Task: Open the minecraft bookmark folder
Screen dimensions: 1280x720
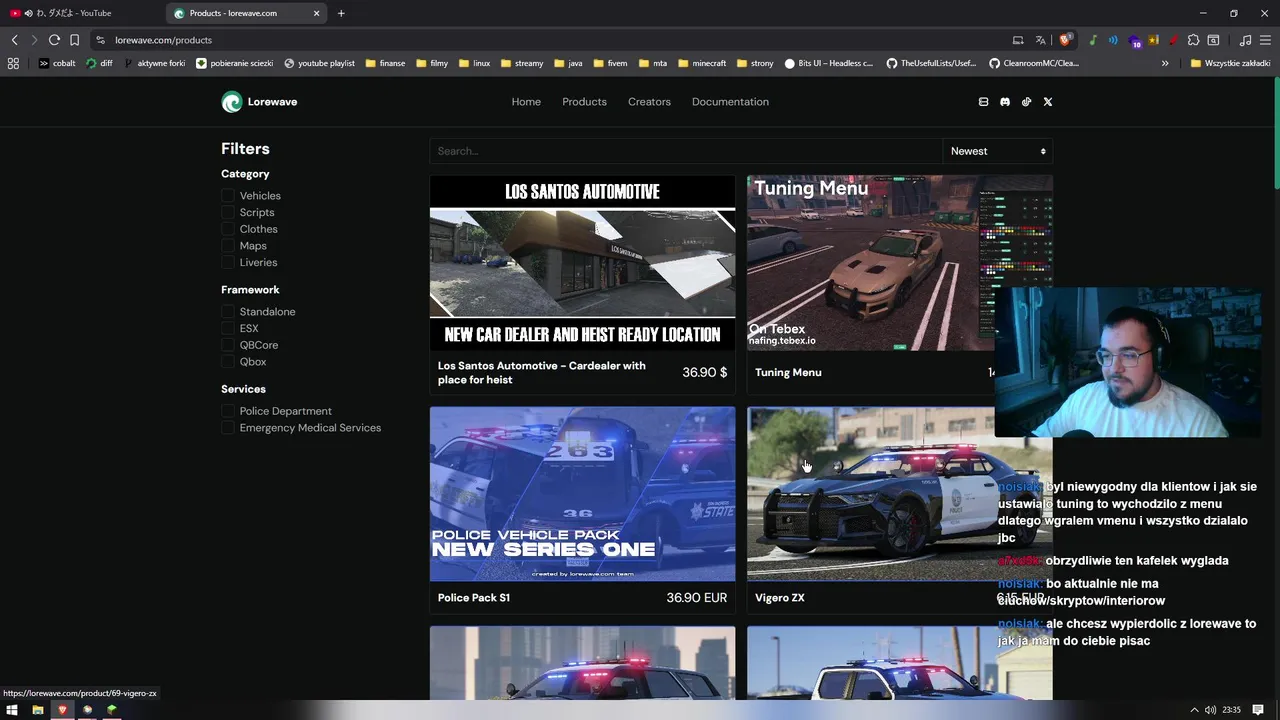Action: pyautogui.click(x=702, y=63)
